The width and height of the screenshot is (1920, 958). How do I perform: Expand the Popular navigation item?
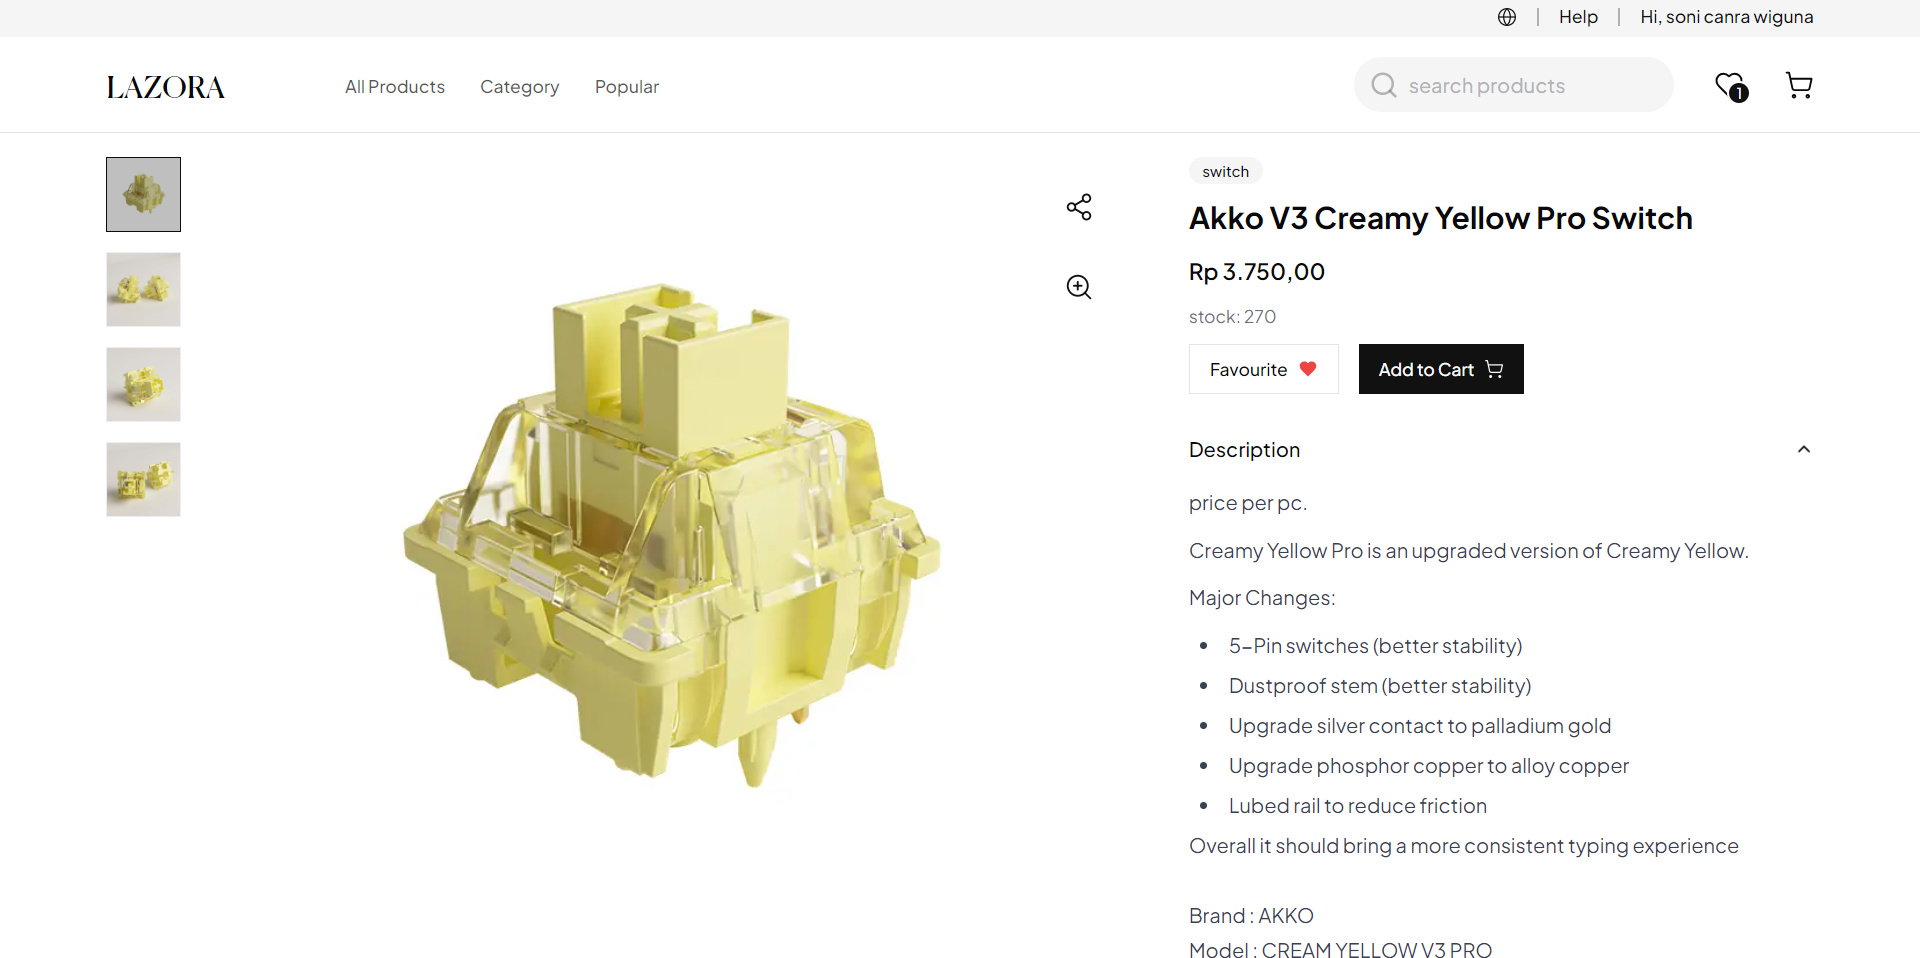click(627, 87)
